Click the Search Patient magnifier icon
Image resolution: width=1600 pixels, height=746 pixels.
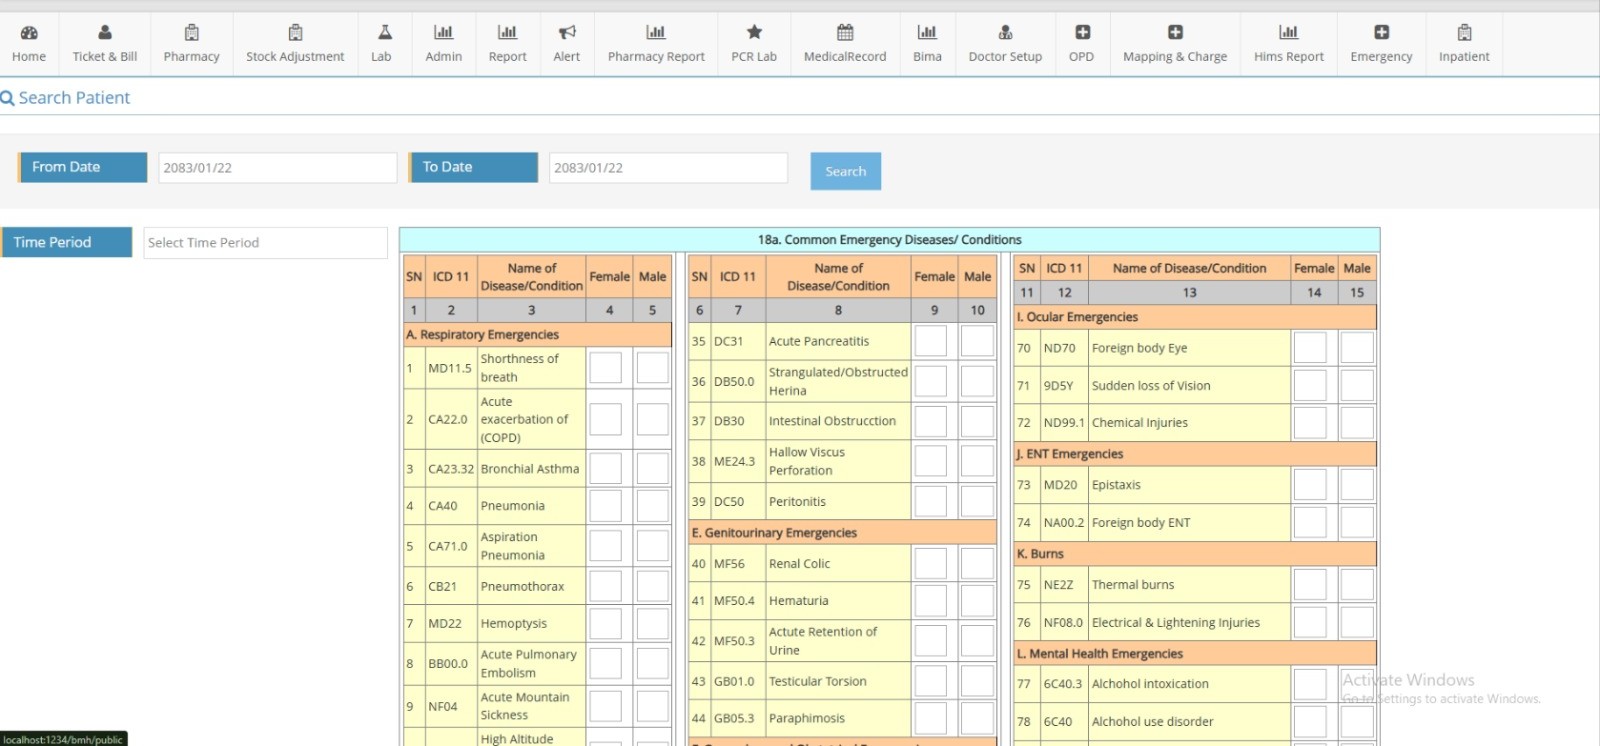pyautogui.click(x=7, y=98)
